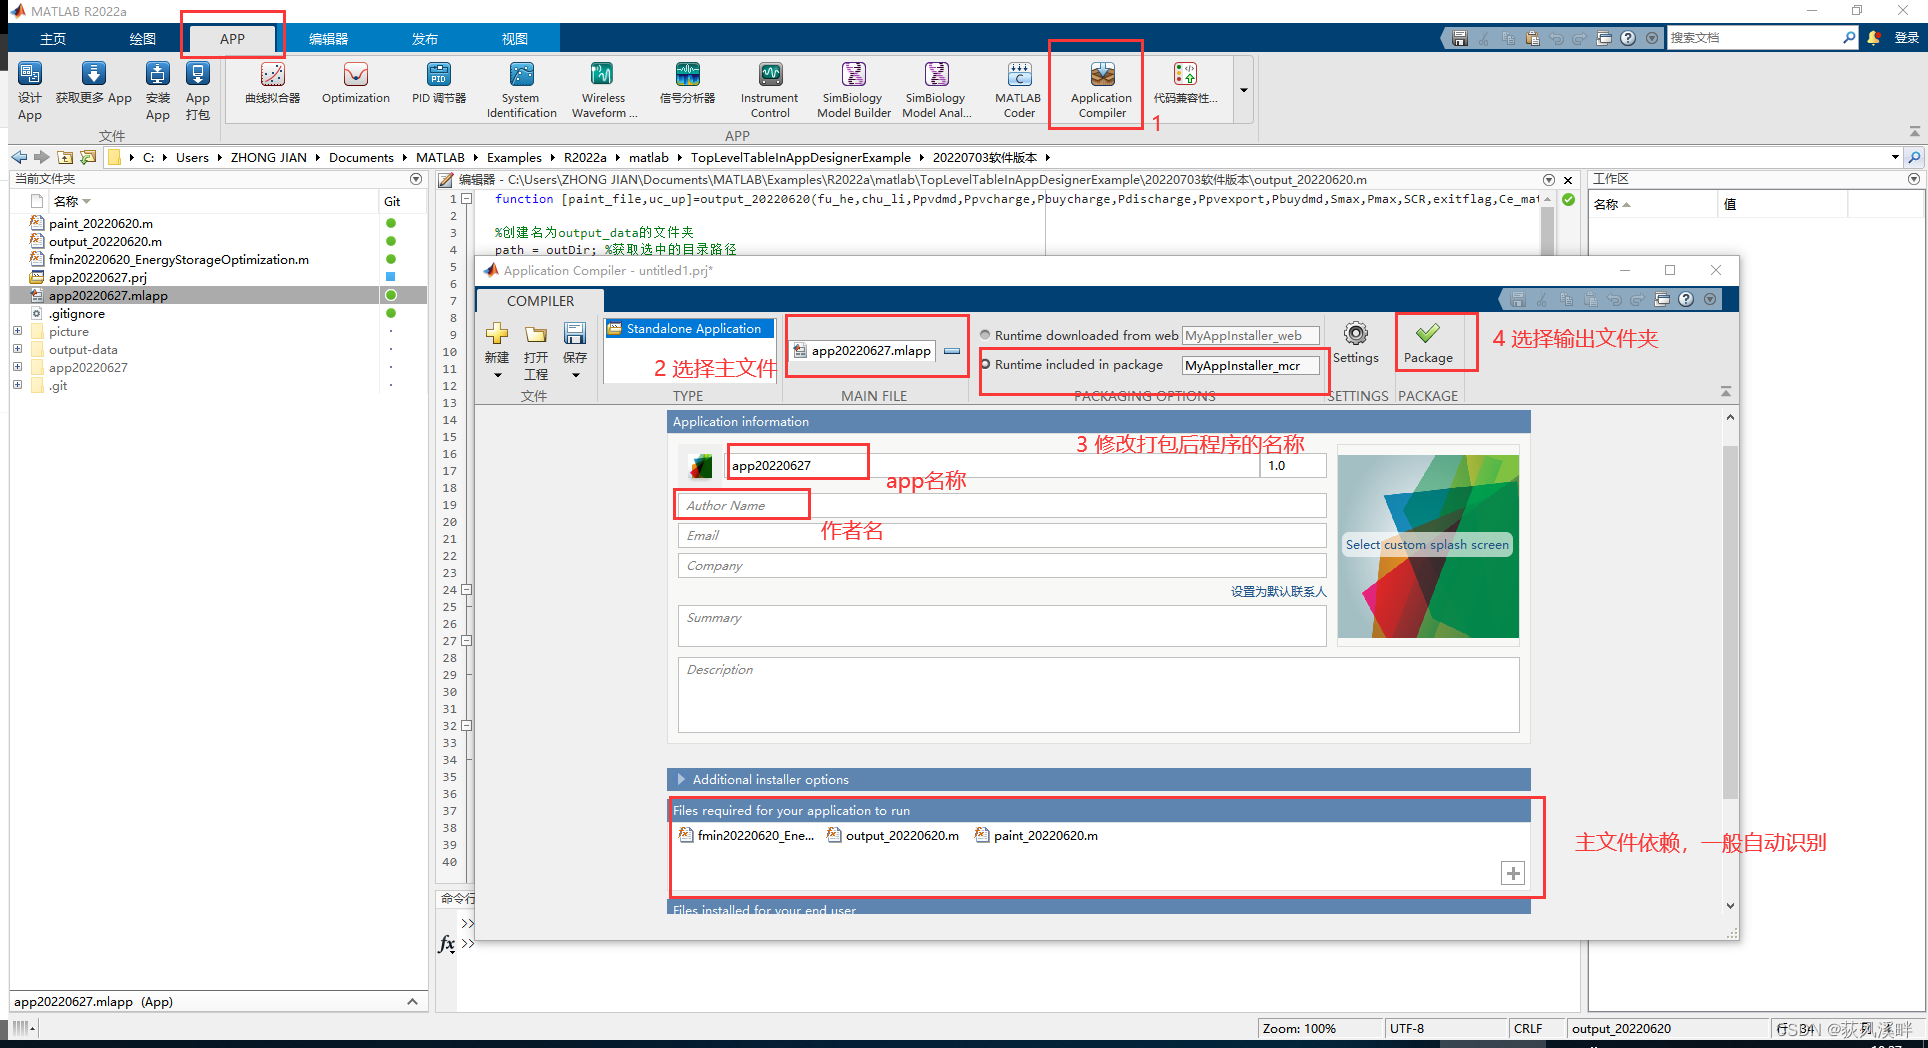Select Standalone Application type
Screen dimensions: 1928x1048
[689, 329]
